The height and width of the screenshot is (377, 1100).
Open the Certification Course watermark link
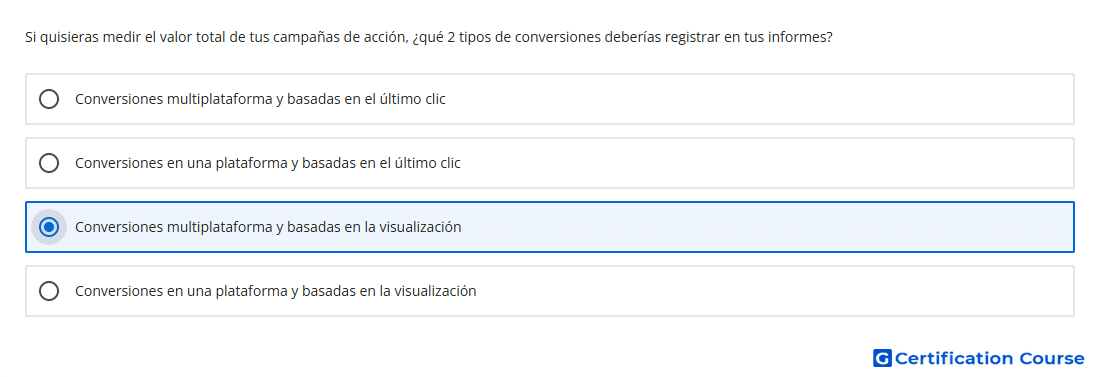click(x=979, y=358)
